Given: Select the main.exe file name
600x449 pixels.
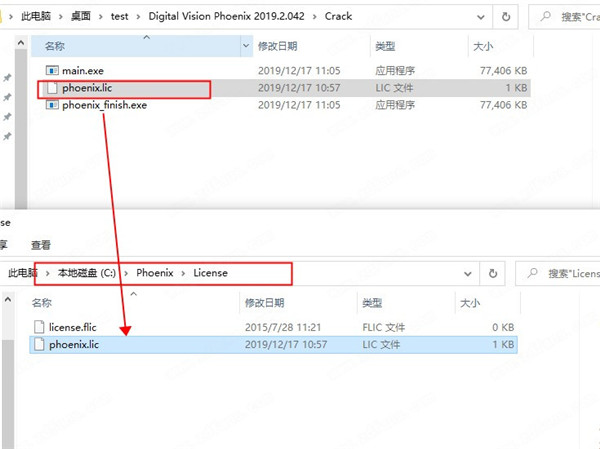Looking at the screenshot, I should pyautogui.click(x=83, y=71).
